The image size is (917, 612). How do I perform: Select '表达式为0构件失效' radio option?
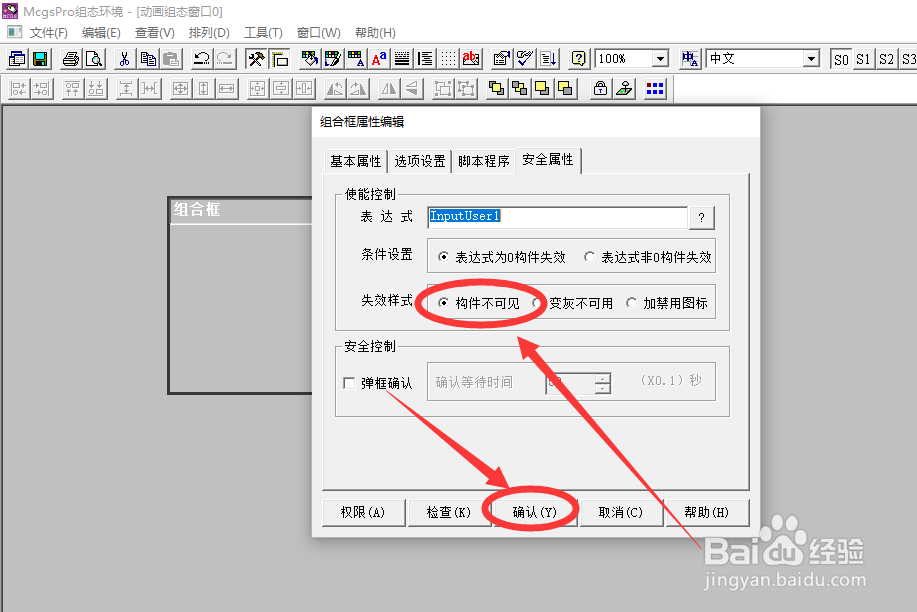coord(502,257)
